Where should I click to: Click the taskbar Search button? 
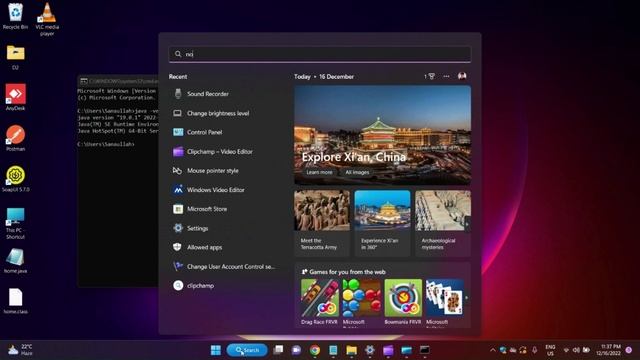point(247,350)
